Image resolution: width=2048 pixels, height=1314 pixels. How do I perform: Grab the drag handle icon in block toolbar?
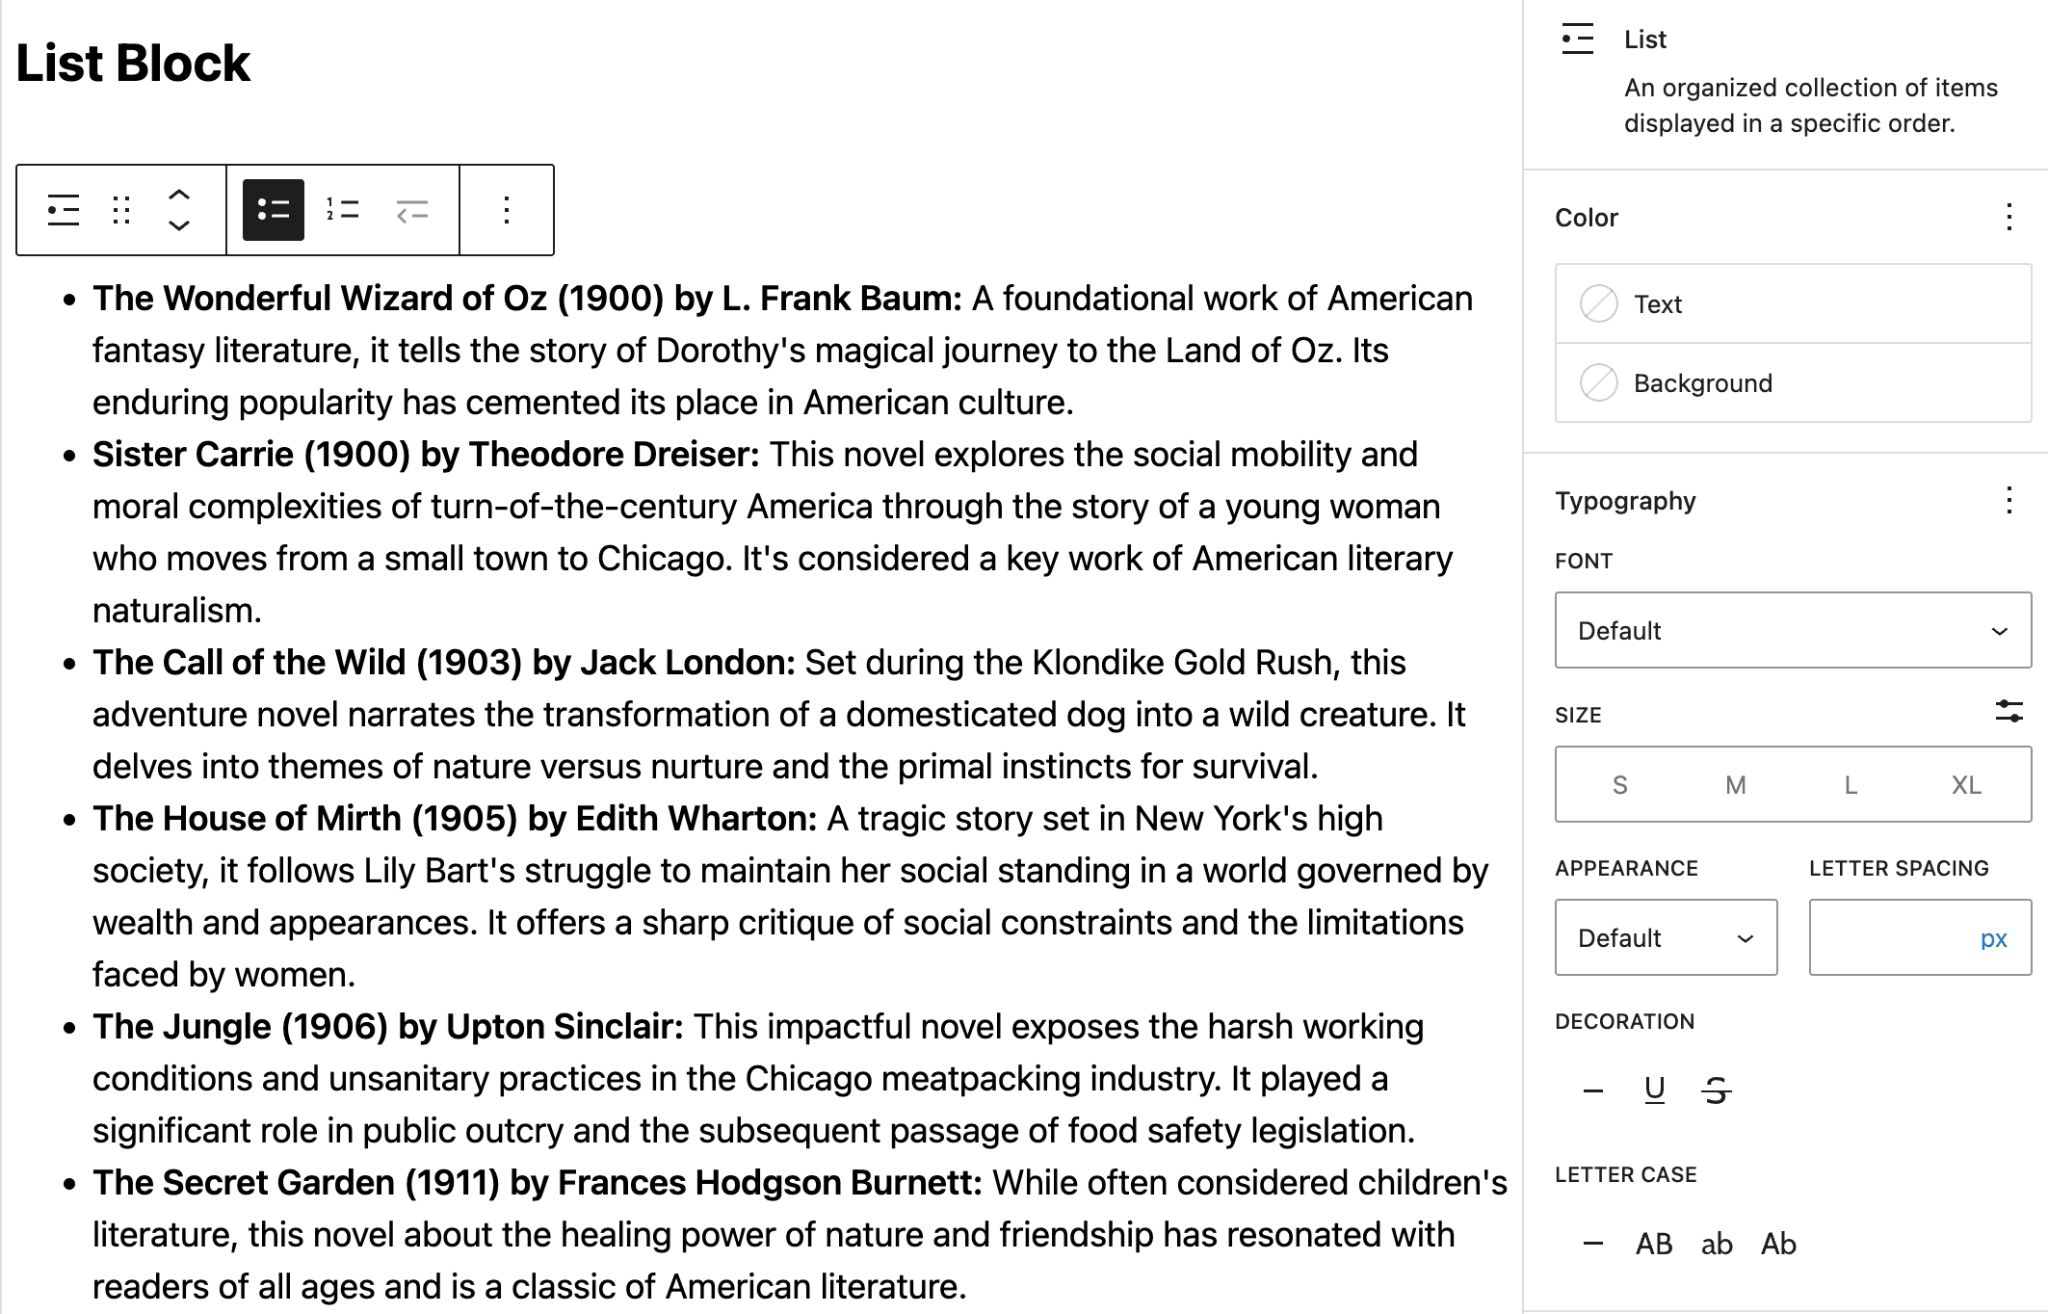click(x=122, y=210)
